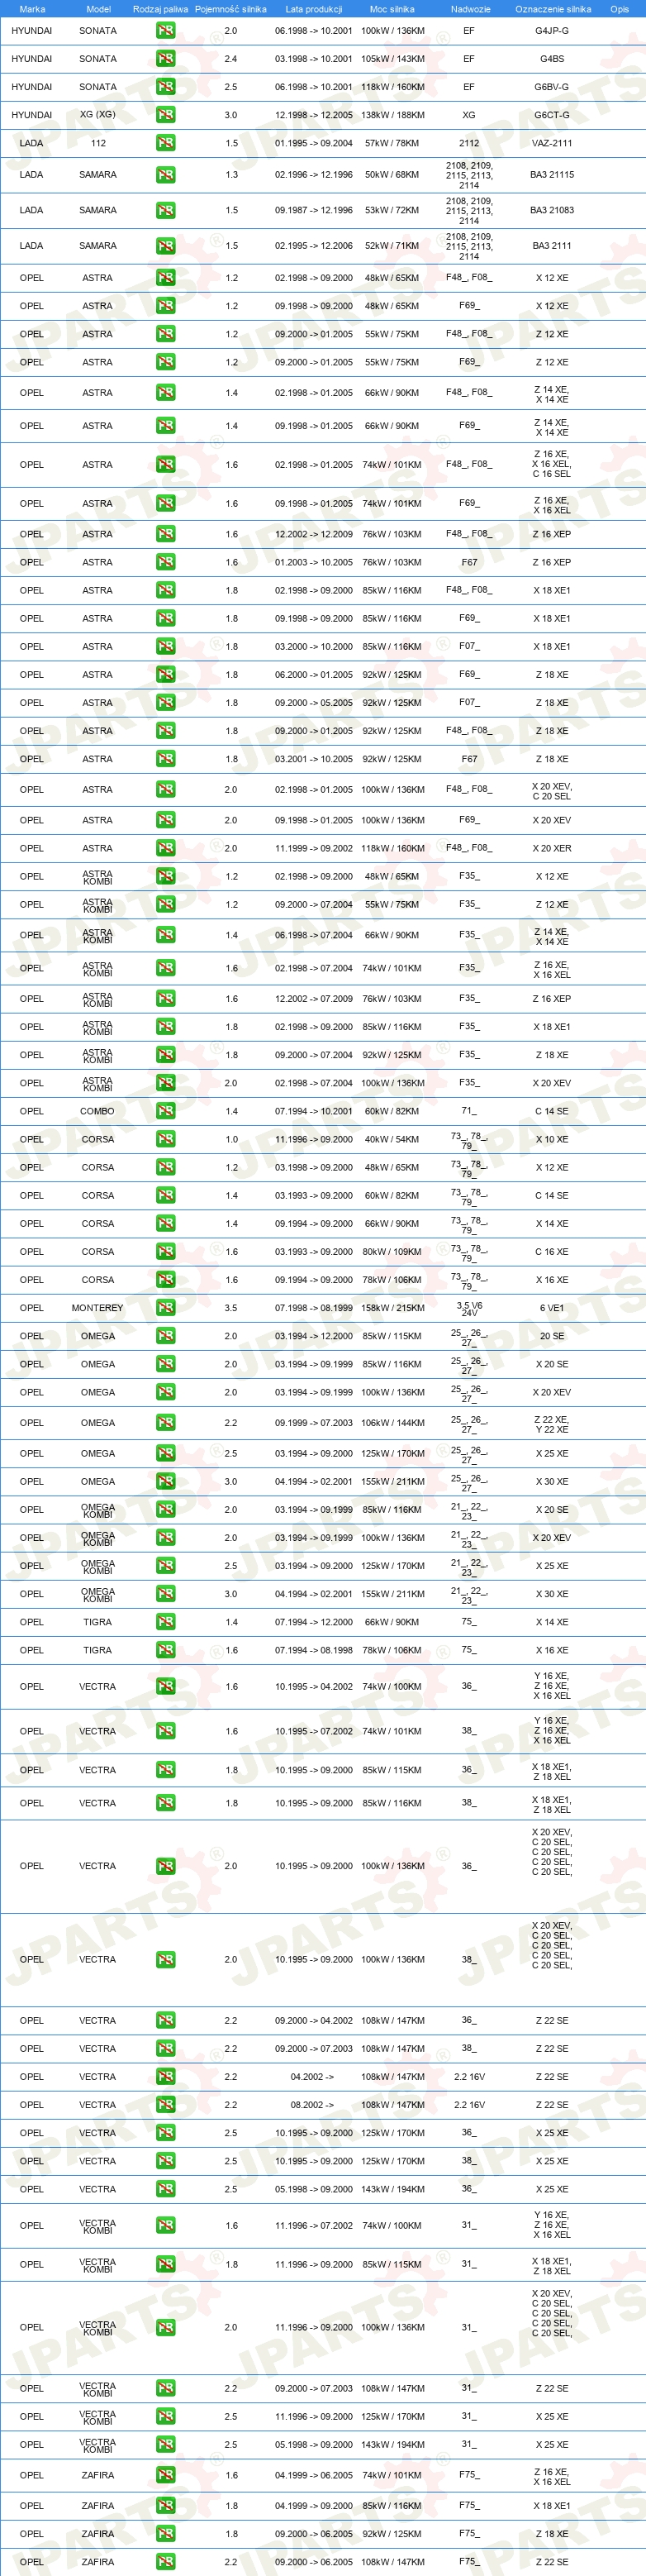Click the fuel icon for Lada Samara BA3 21083
This screenshot has width=646, height=2576.
(165, 211)
